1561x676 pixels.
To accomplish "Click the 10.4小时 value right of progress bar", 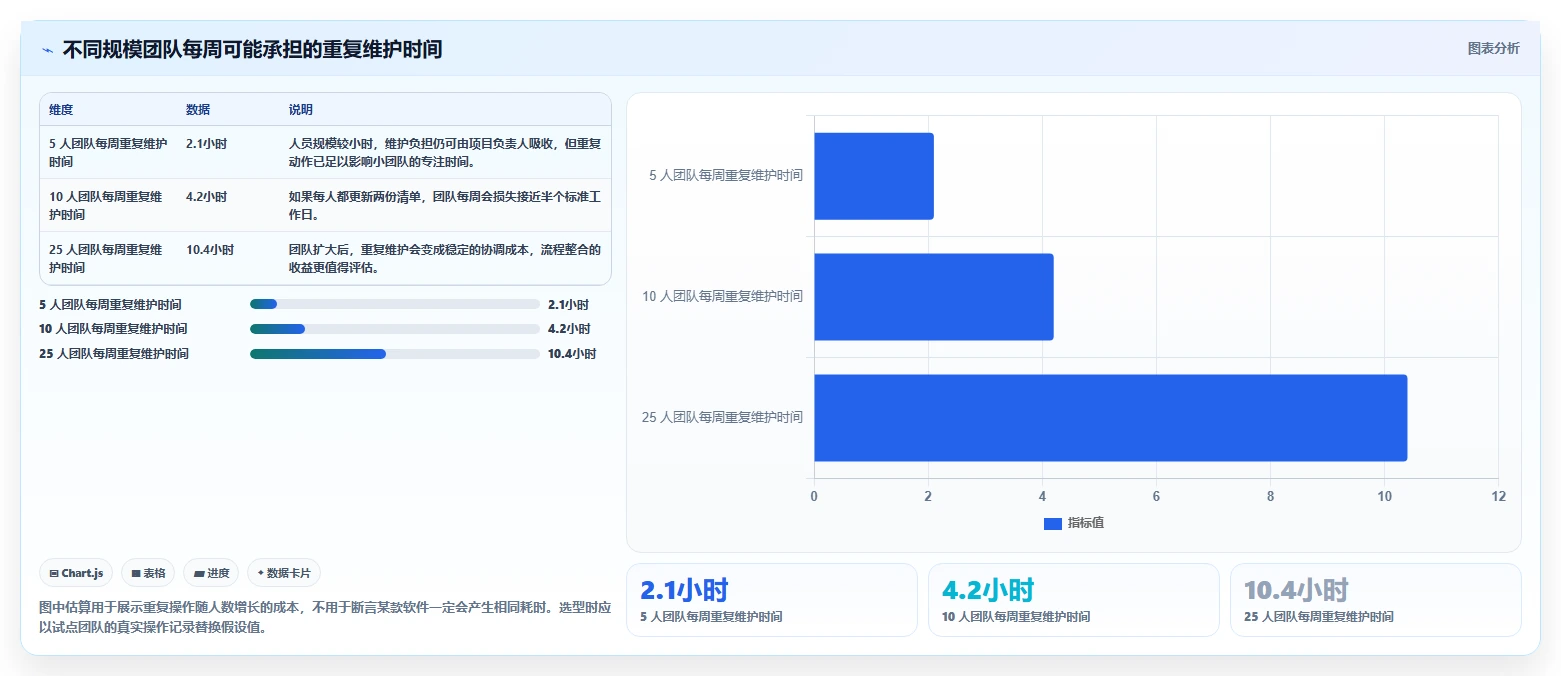I will point(572,354).
